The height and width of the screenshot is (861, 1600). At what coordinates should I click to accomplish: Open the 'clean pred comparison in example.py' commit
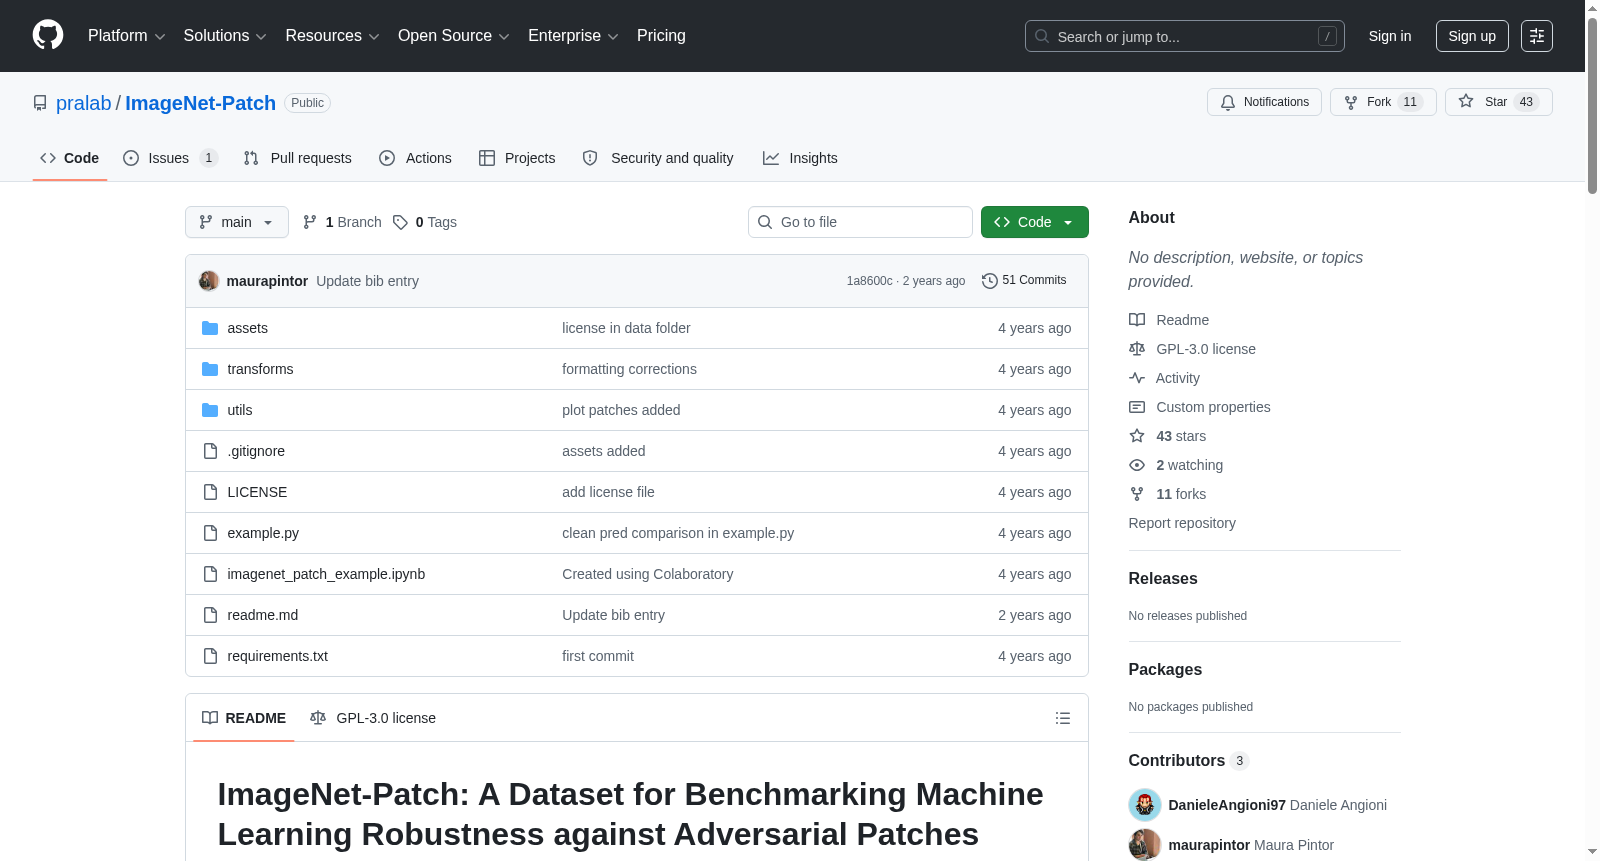(678, 533)
